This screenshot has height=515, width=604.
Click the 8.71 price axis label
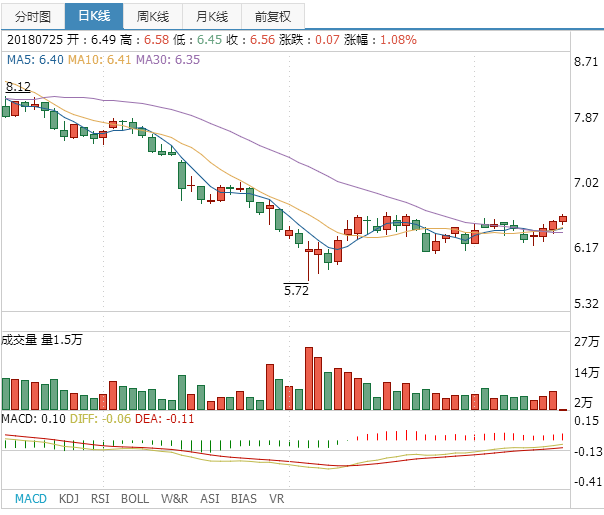pos(586,62)
